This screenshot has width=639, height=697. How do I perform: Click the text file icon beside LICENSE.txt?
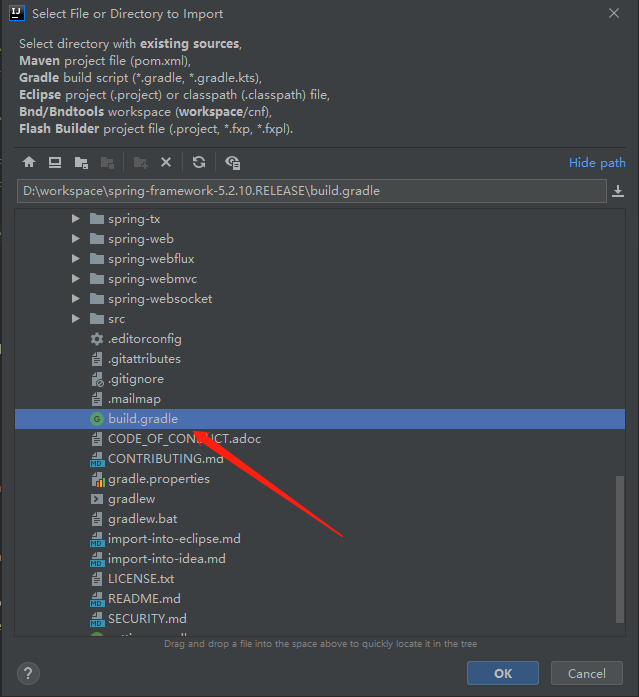97,579
